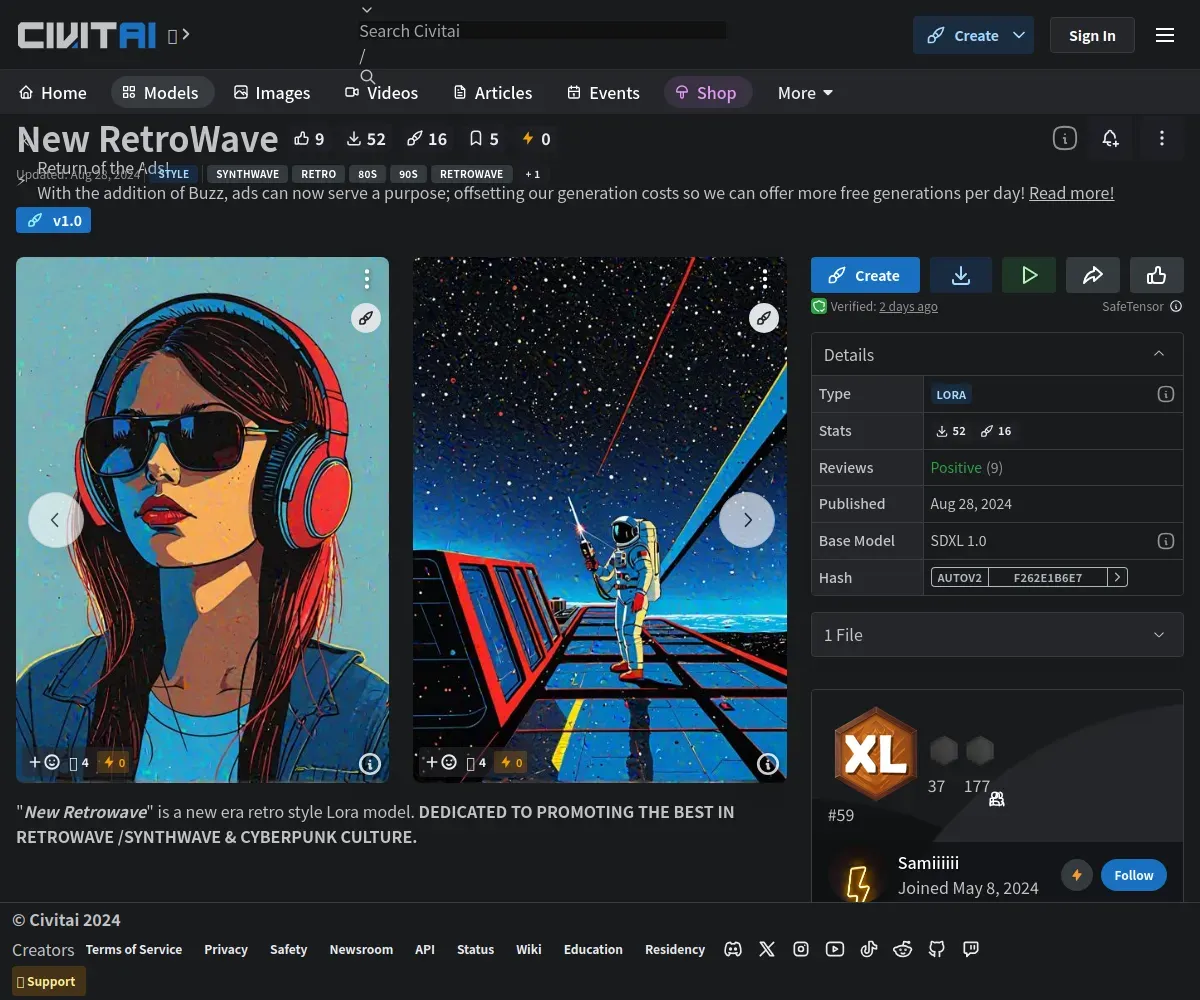Open the info icon next to notification bell
Screen dimensions: 1200x1000
1065,138
